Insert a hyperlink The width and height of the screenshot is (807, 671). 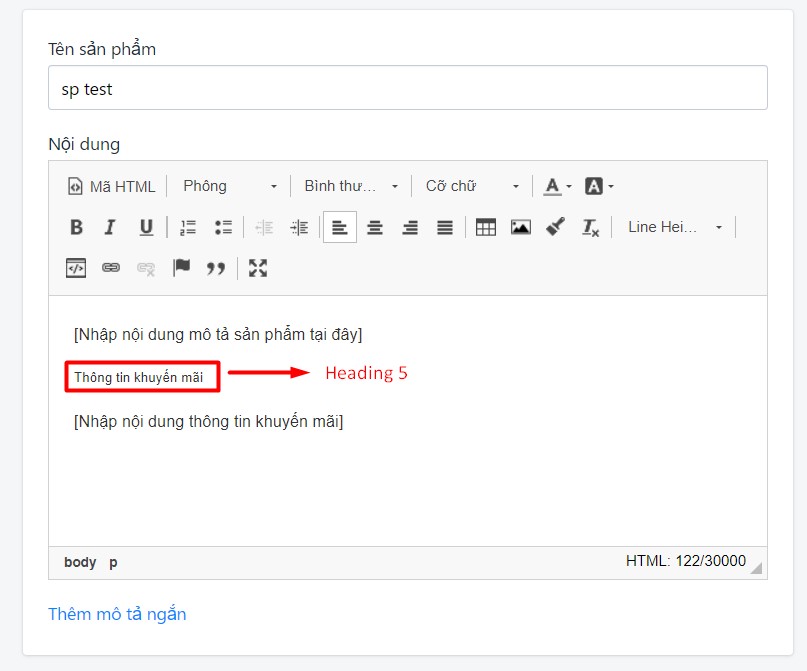111,268
